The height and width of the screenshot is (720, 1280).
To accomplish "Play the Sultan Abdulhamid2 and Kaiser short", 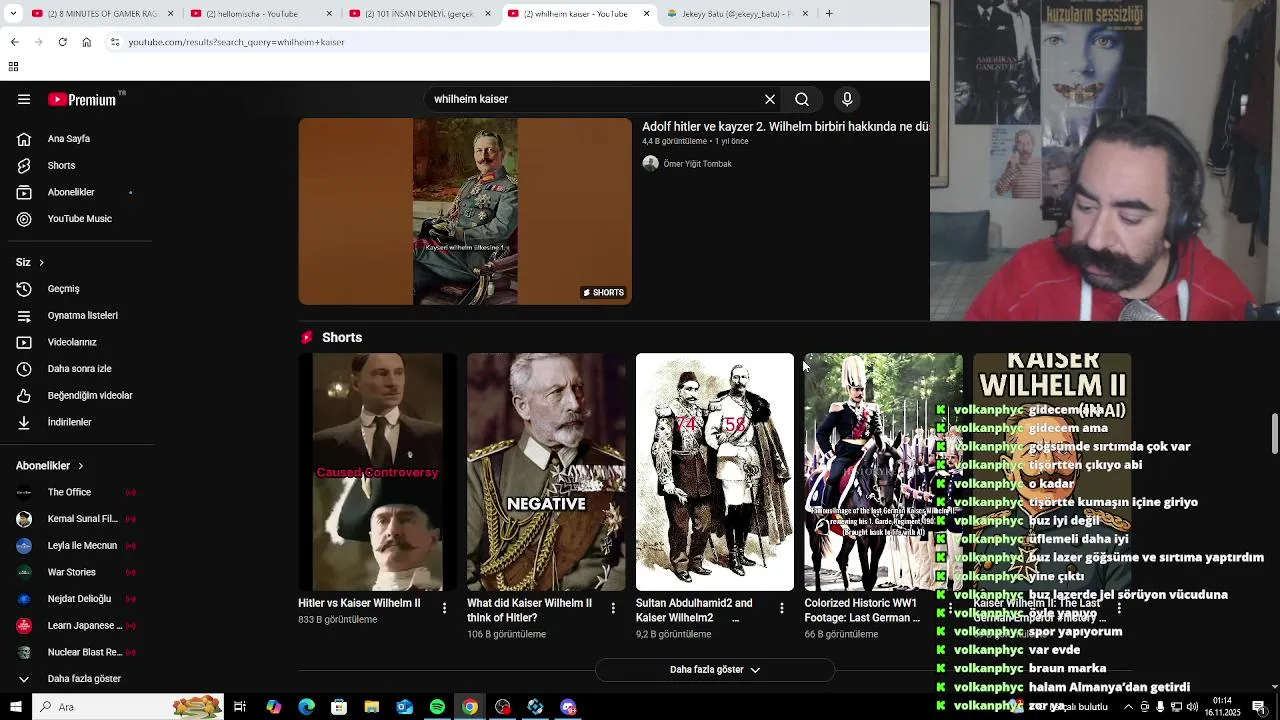I will [715, 472].
